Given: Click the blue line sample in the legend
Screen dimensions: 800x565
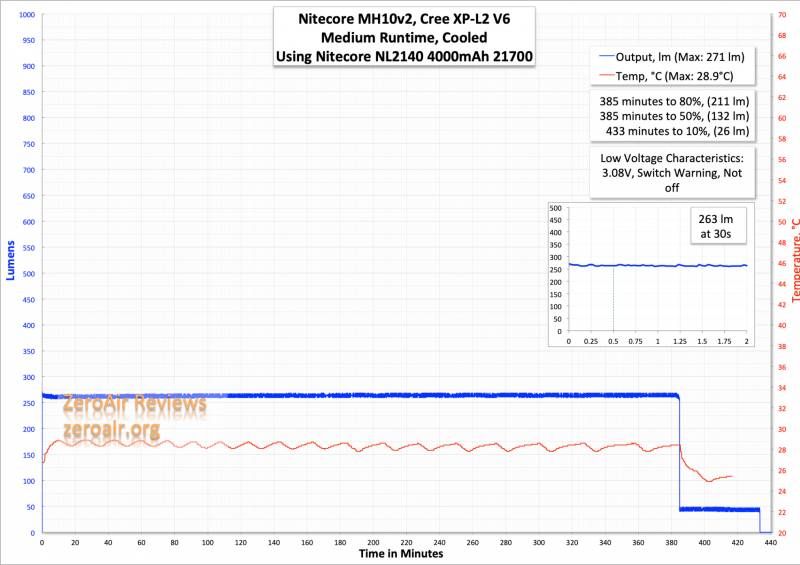Looking at the screenshot, I should pos(607,56).
